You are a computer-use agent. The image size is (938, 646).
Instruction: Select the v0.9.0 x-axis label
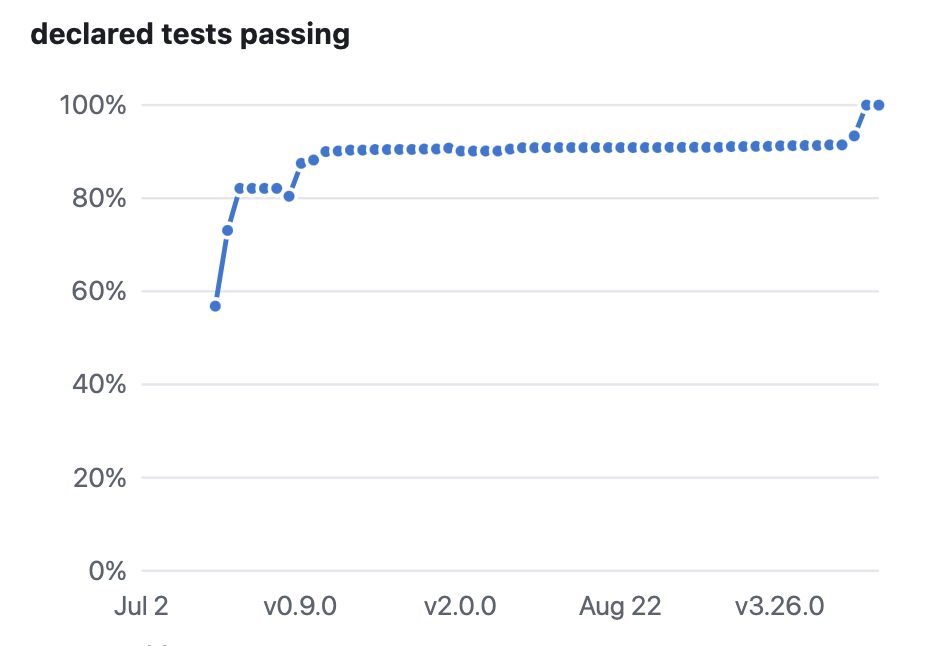(x=300, y=607)
